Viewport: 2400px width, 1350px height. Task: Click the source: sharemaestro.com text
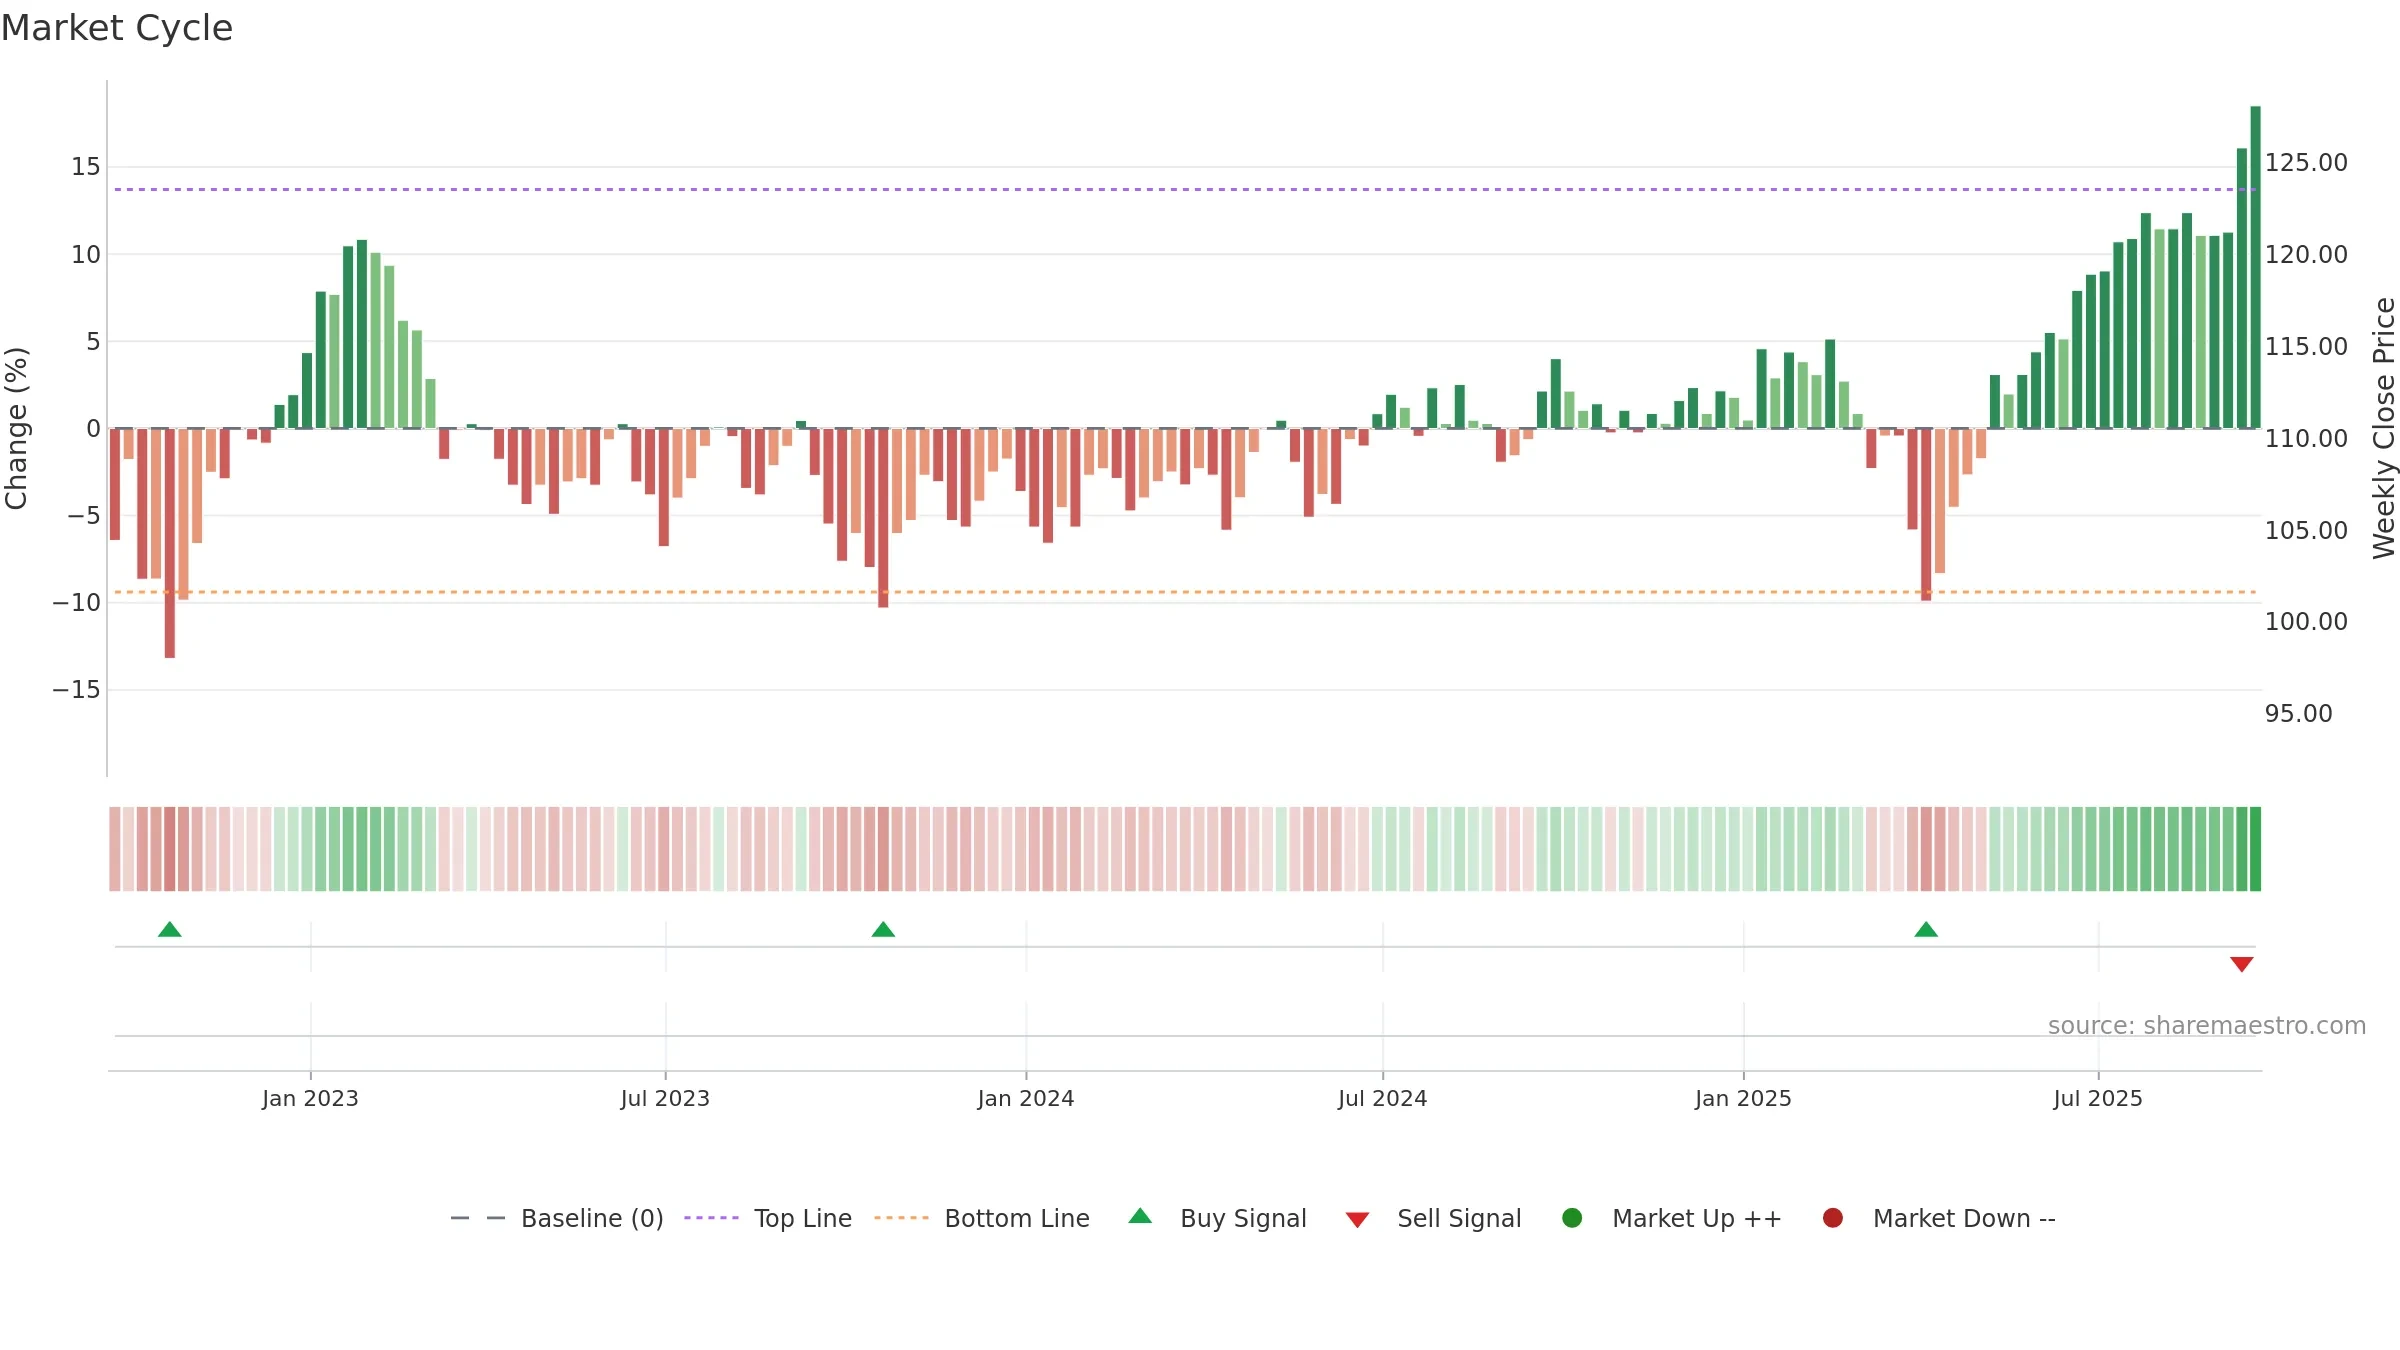2207,1026
